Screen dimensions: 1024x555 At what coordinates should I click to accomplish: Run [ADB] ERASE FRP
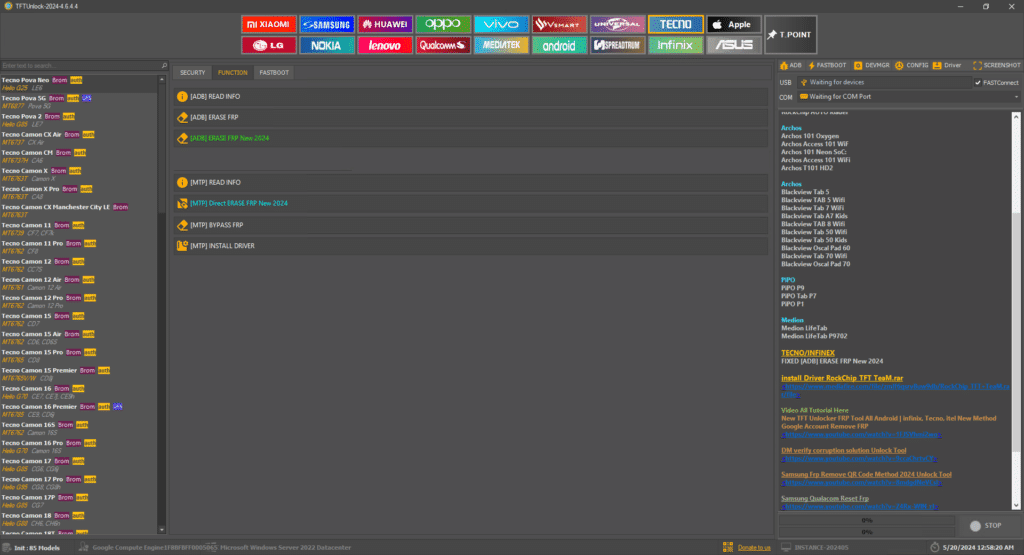click(472, 118)
